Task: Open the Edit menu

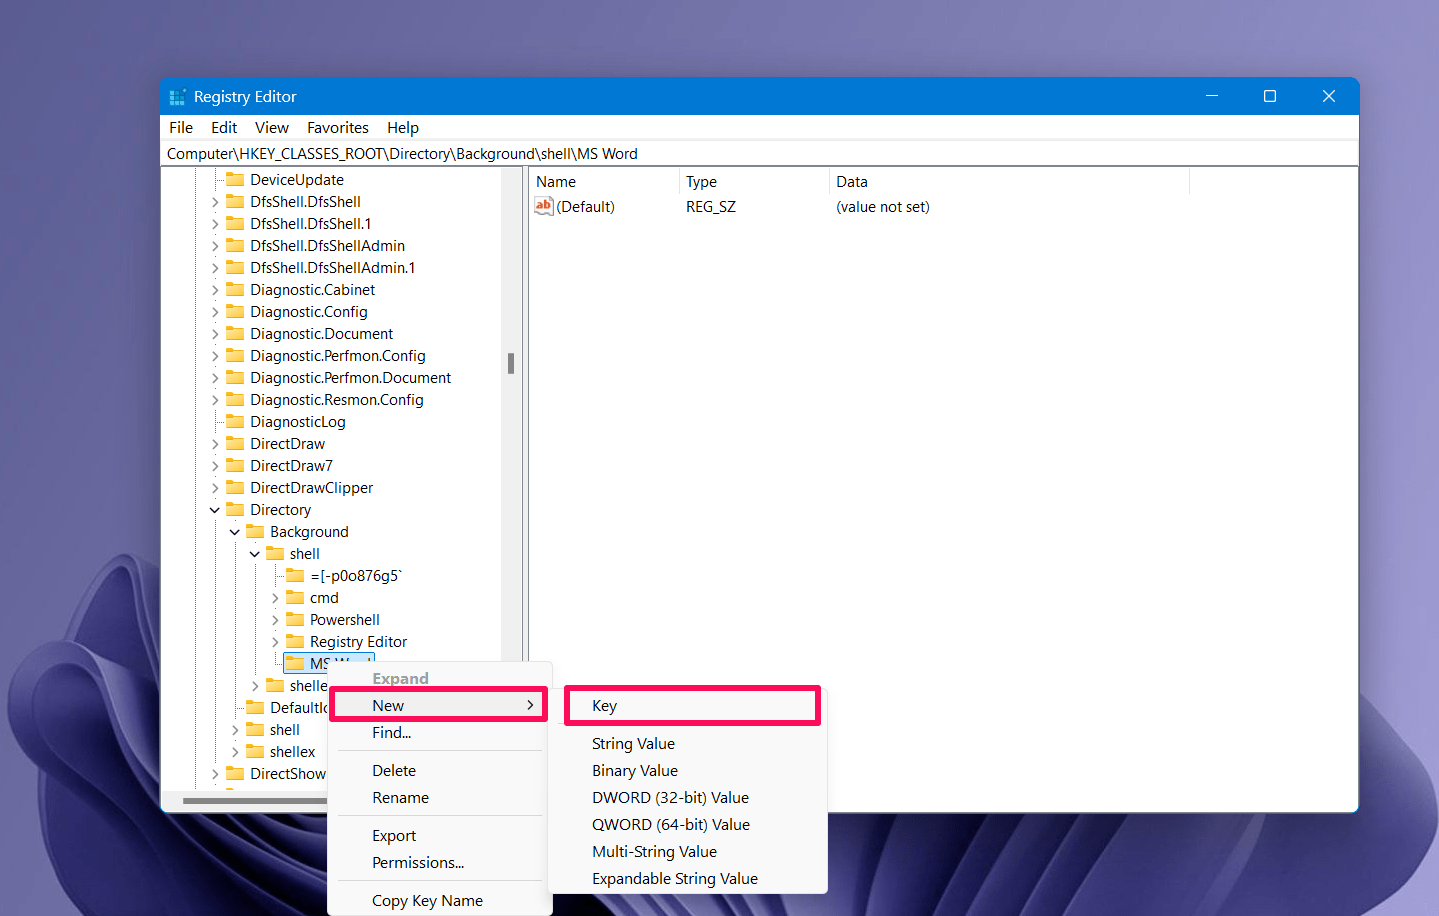Action: (x=224, y=128)
